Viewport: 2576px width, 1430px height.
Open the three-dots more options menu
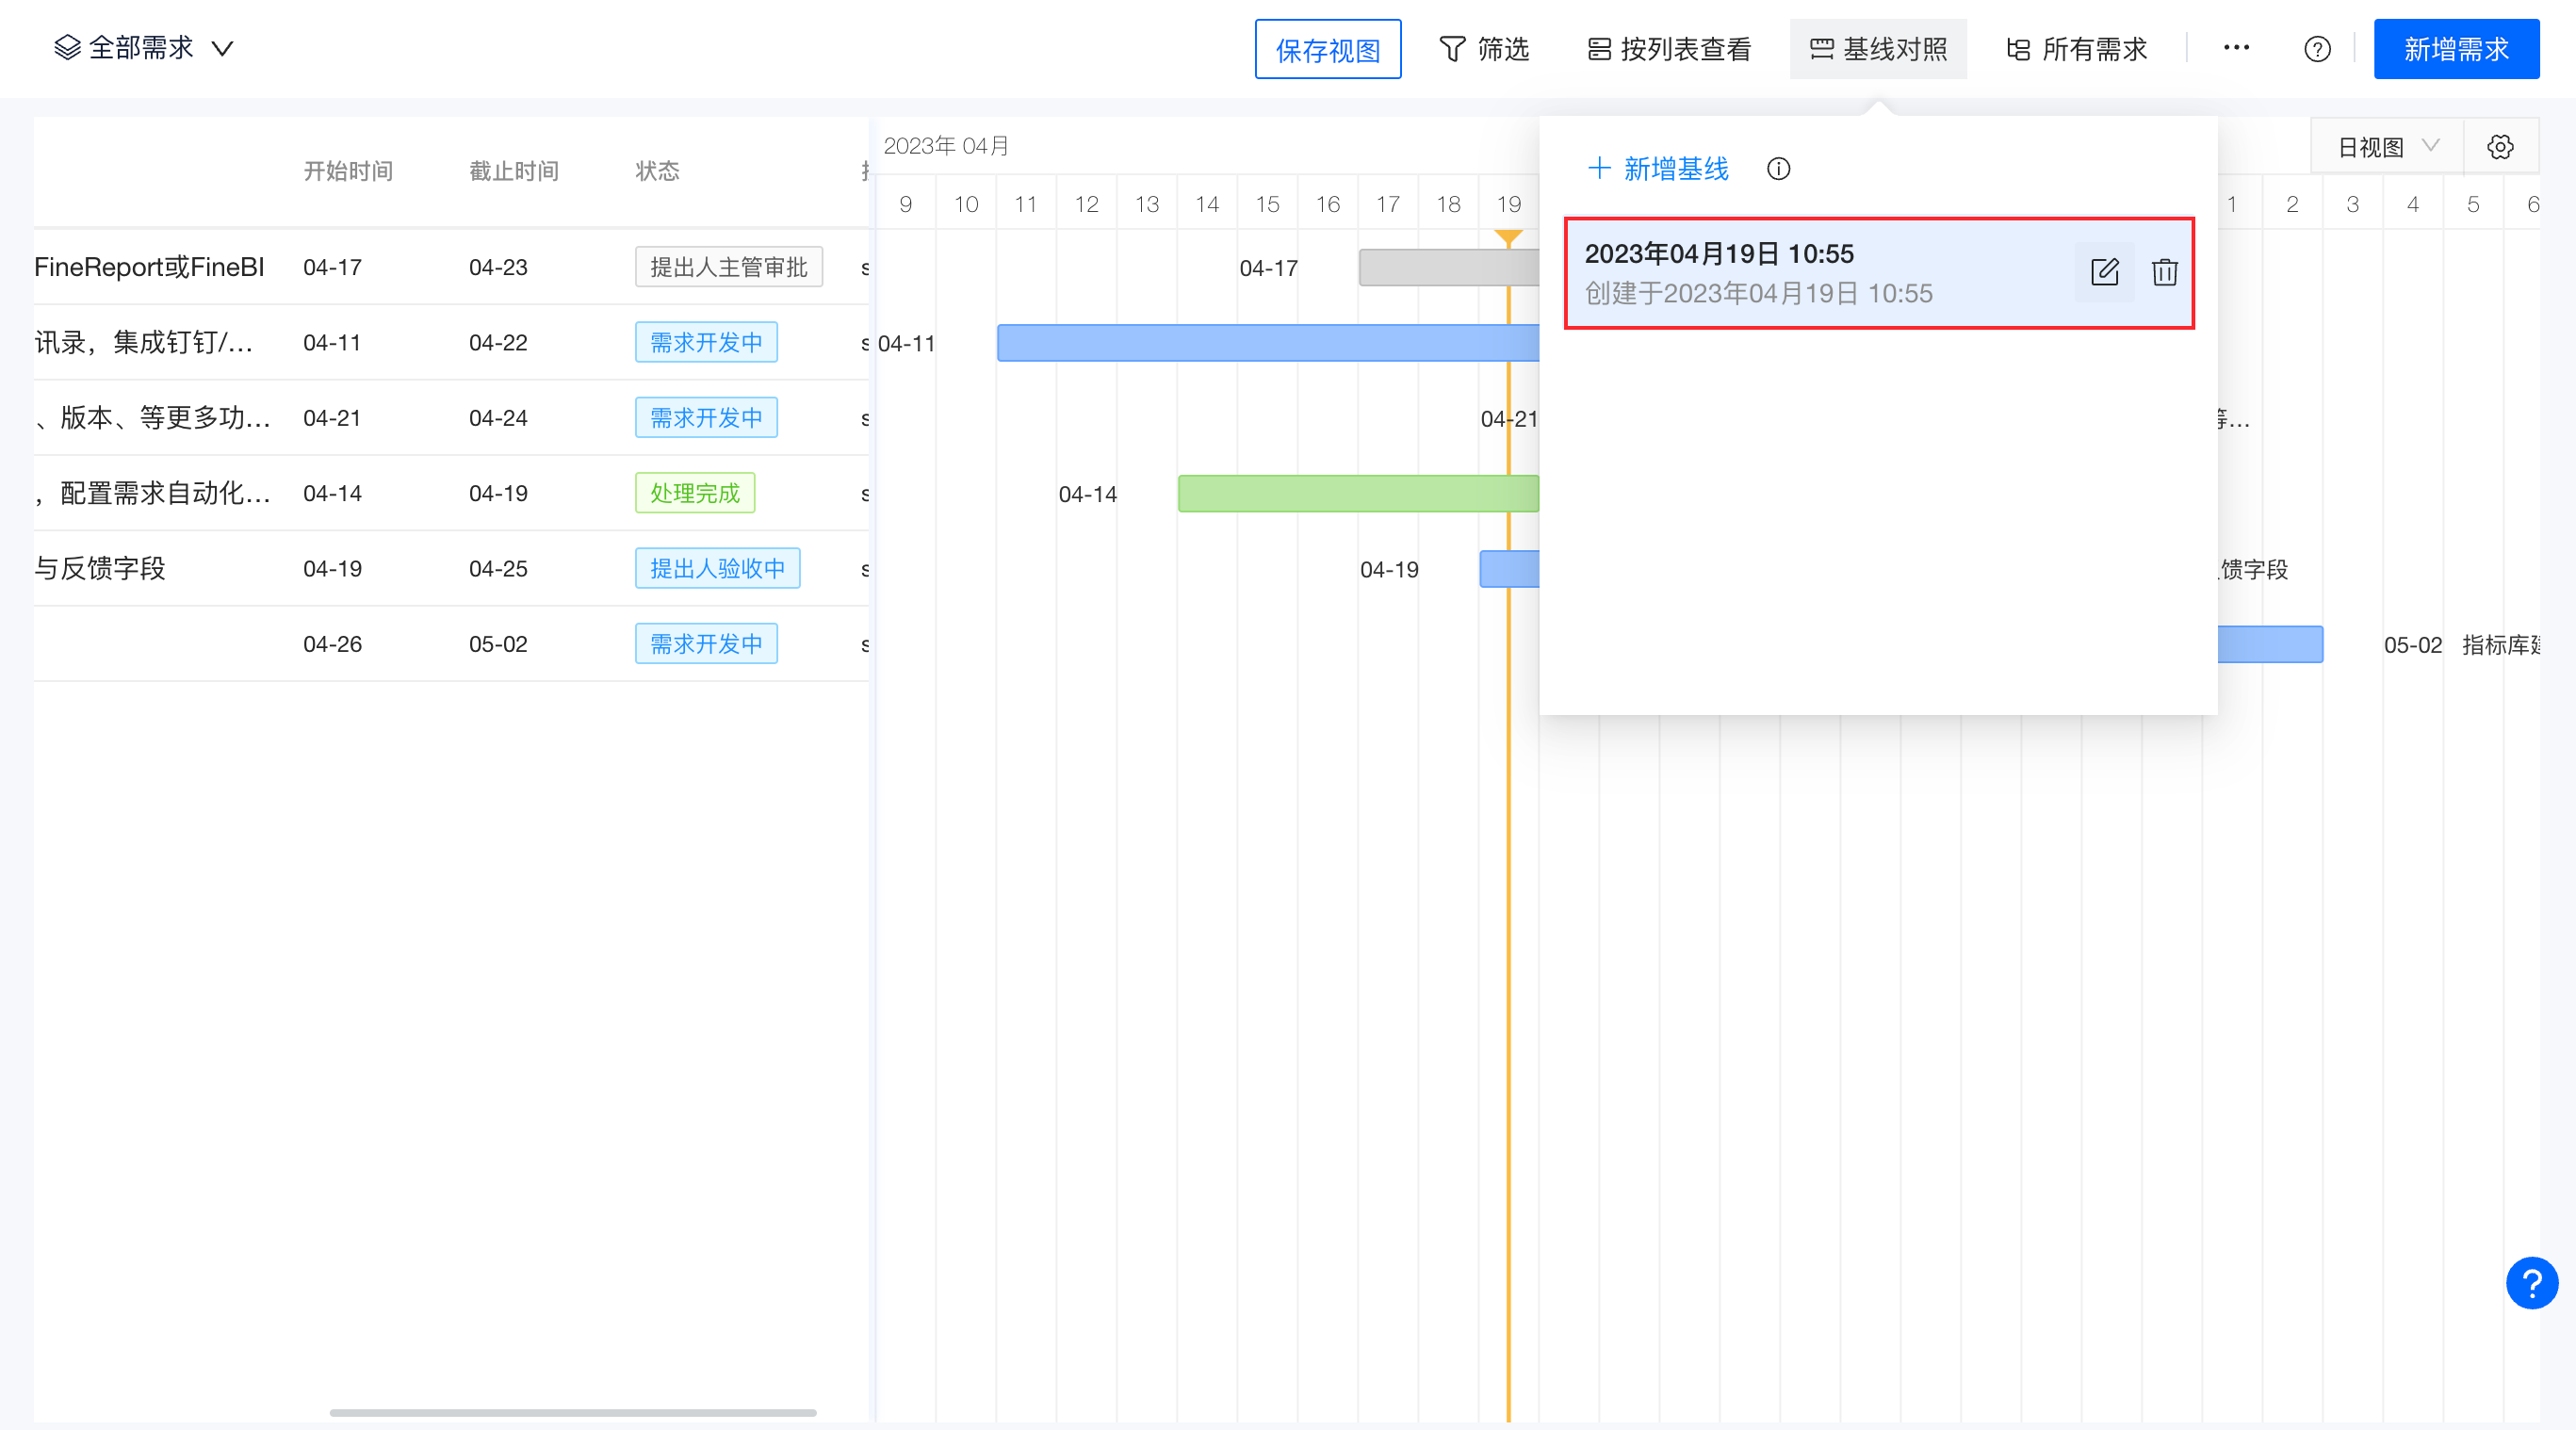tap(2236, 48)
